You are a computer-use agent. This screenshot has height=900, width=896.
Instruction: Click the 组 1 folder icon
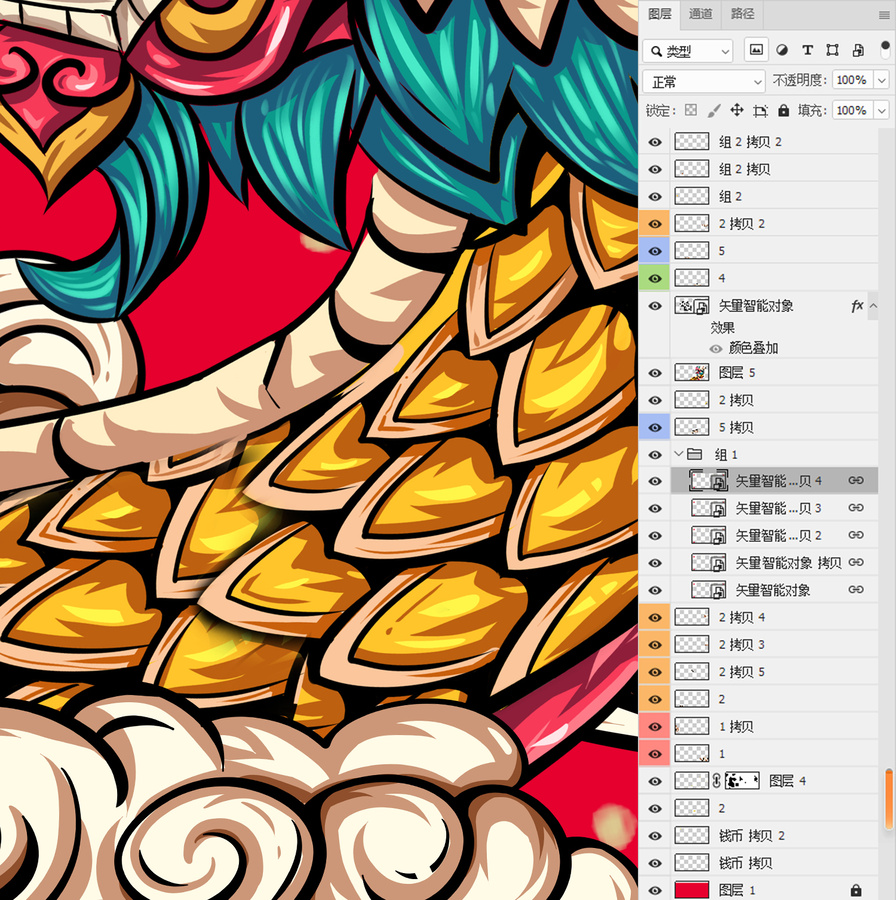pyautogui.click(x=695, y=455)
